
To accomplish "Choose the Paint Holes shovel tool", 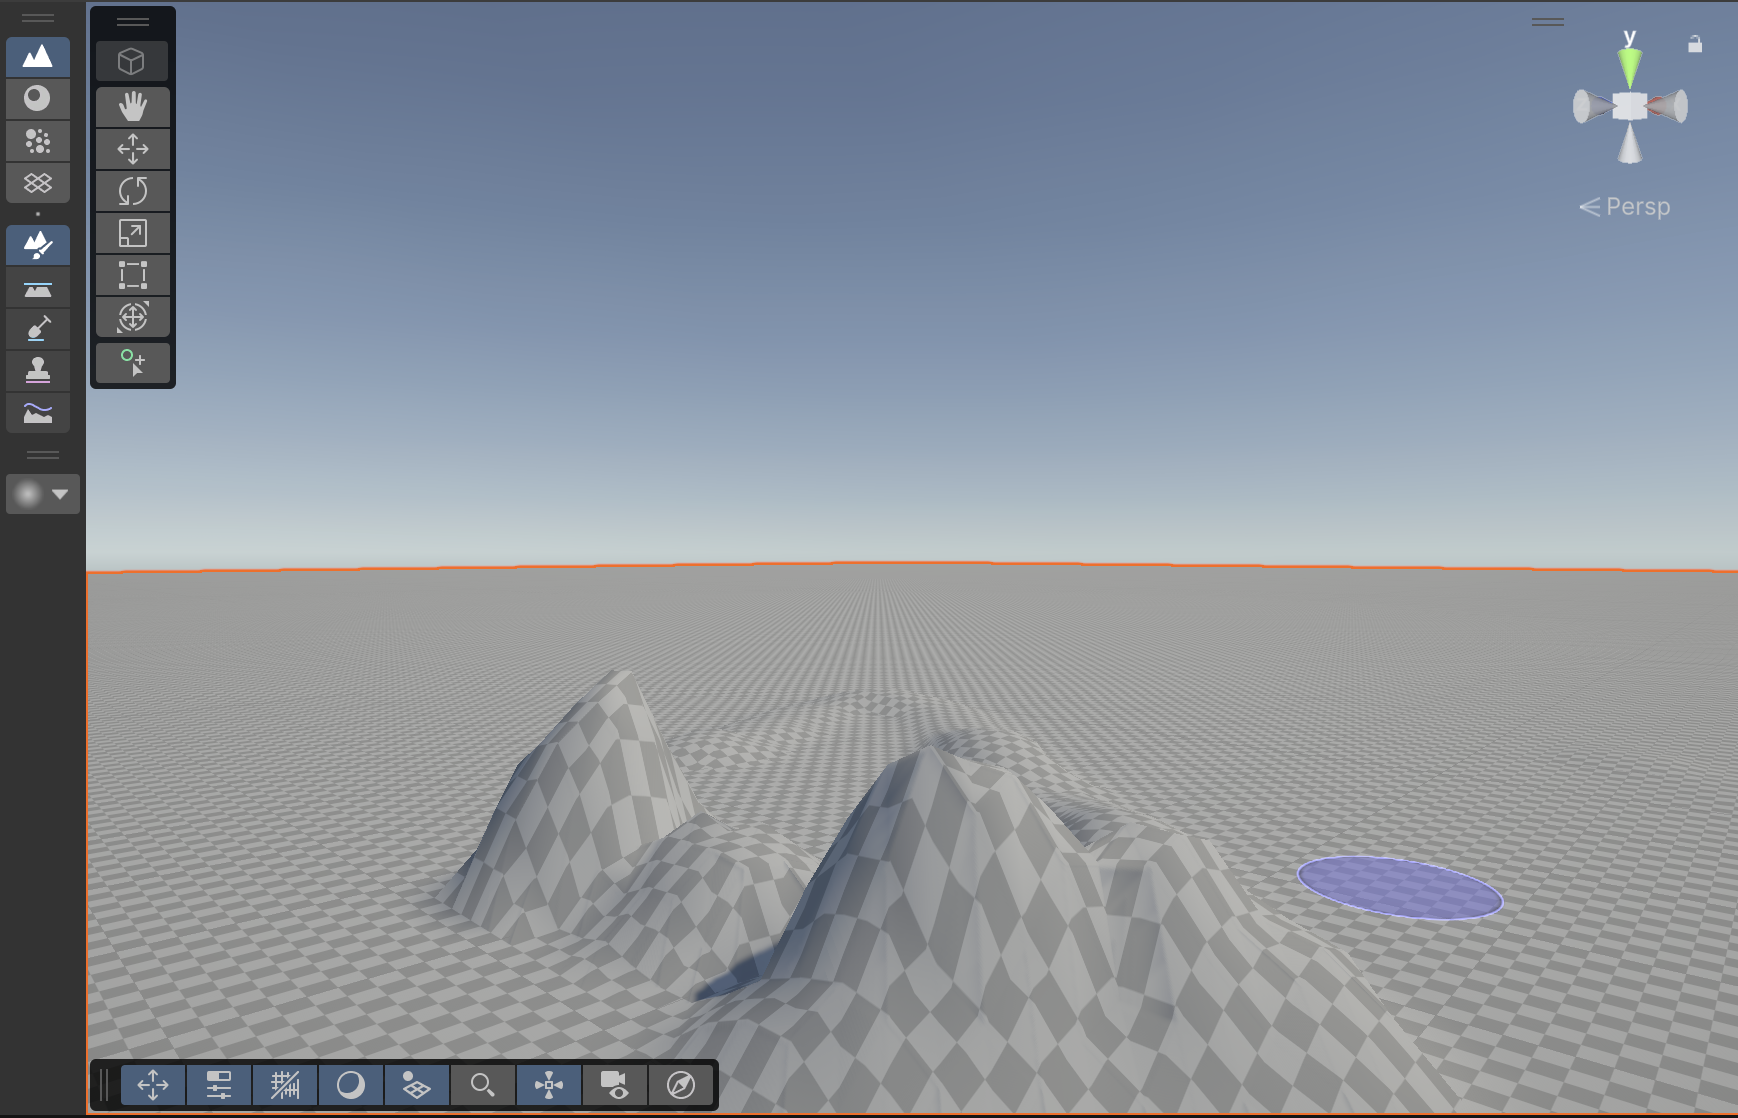I will 38,329.
